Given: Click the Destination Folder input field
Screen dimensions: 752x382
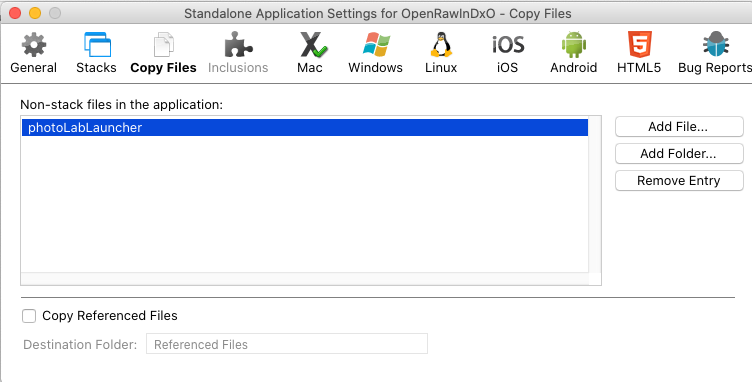Looking at the screenshot, I should click(287, 344).
